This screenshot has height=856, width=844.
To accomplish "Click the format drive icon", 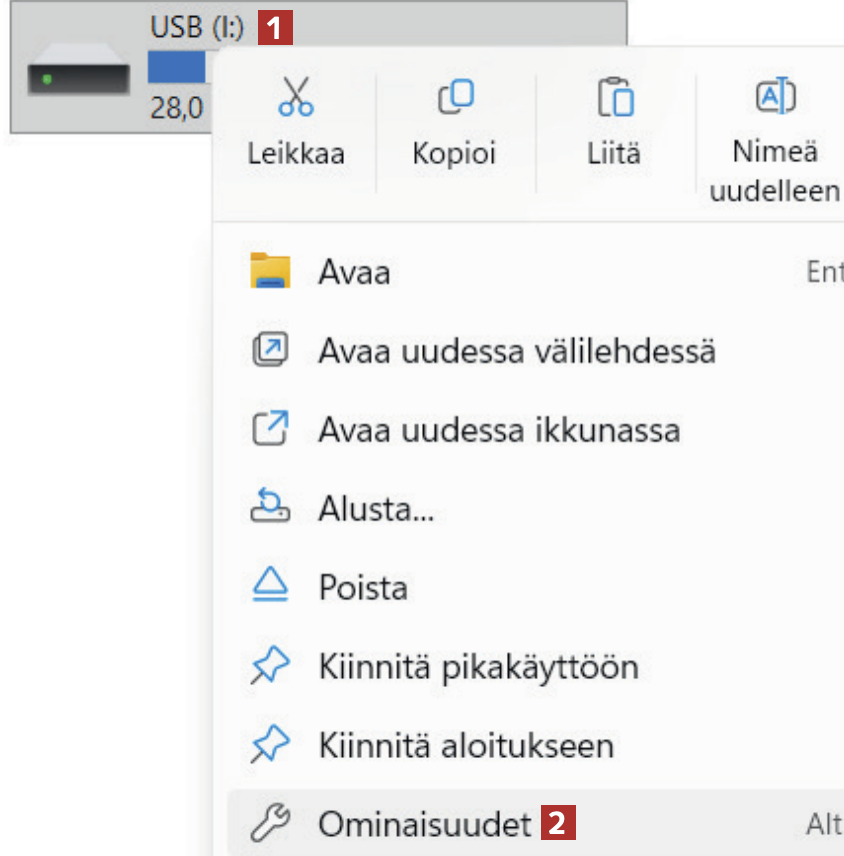I will (270, 508).
